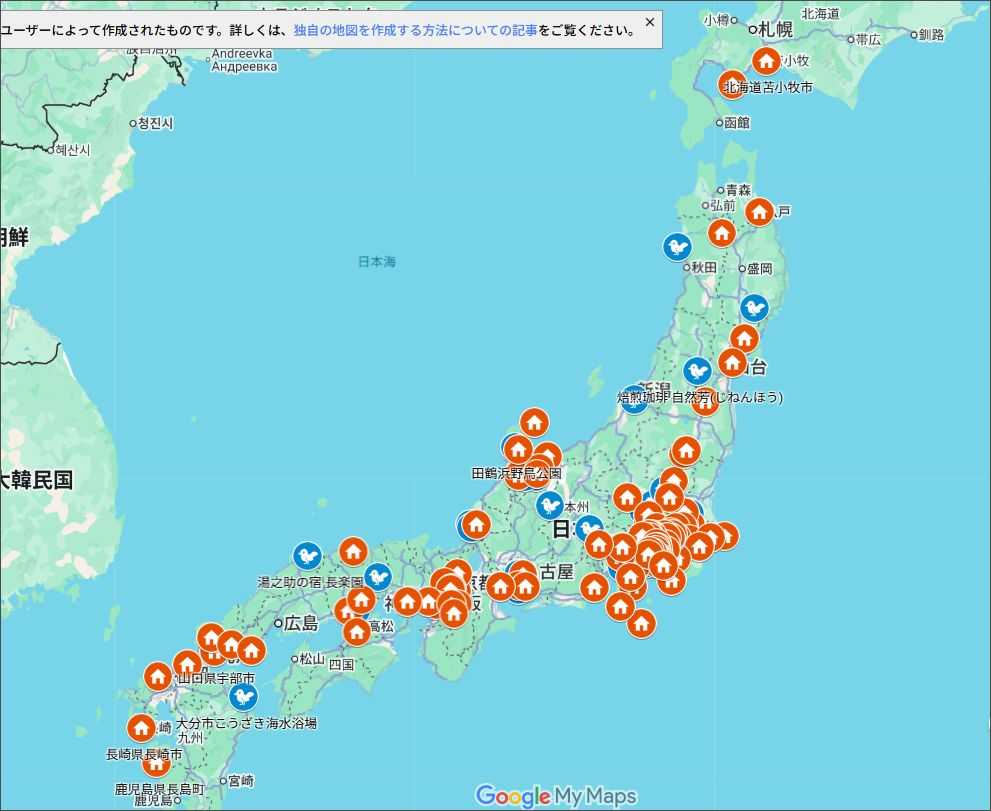Click the house marker west of 山口県宇部市 label
Image resolution: width=991 pixels, height=811 pixels.
(158, 677)
